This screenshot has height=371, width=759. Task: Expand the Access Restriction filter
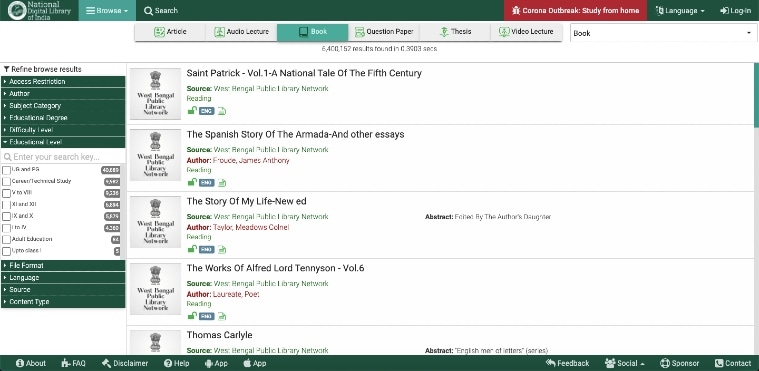point(63,81)
